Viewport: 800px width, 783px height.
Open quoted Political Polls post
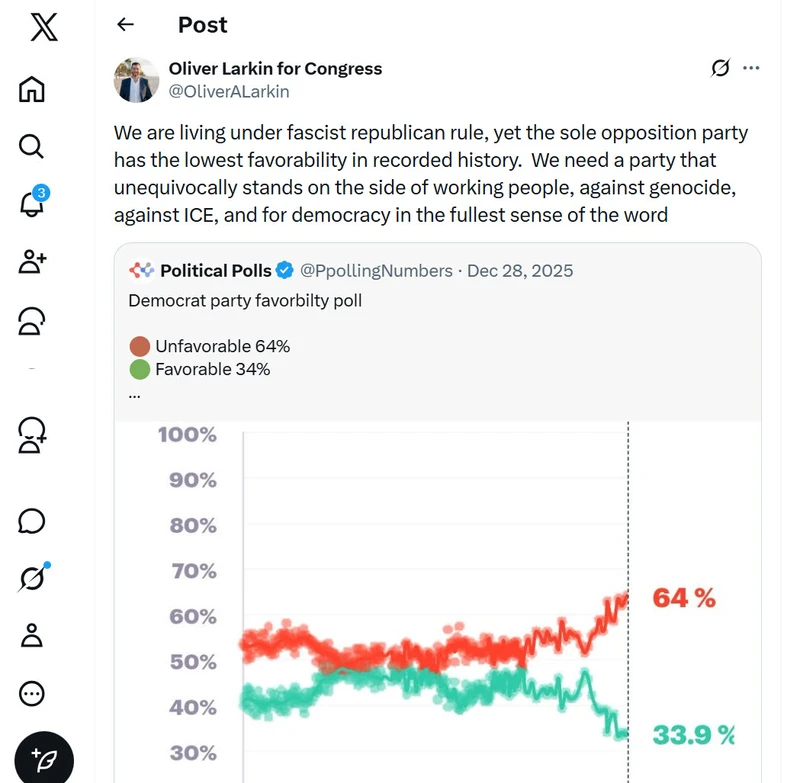coord(438,332)
